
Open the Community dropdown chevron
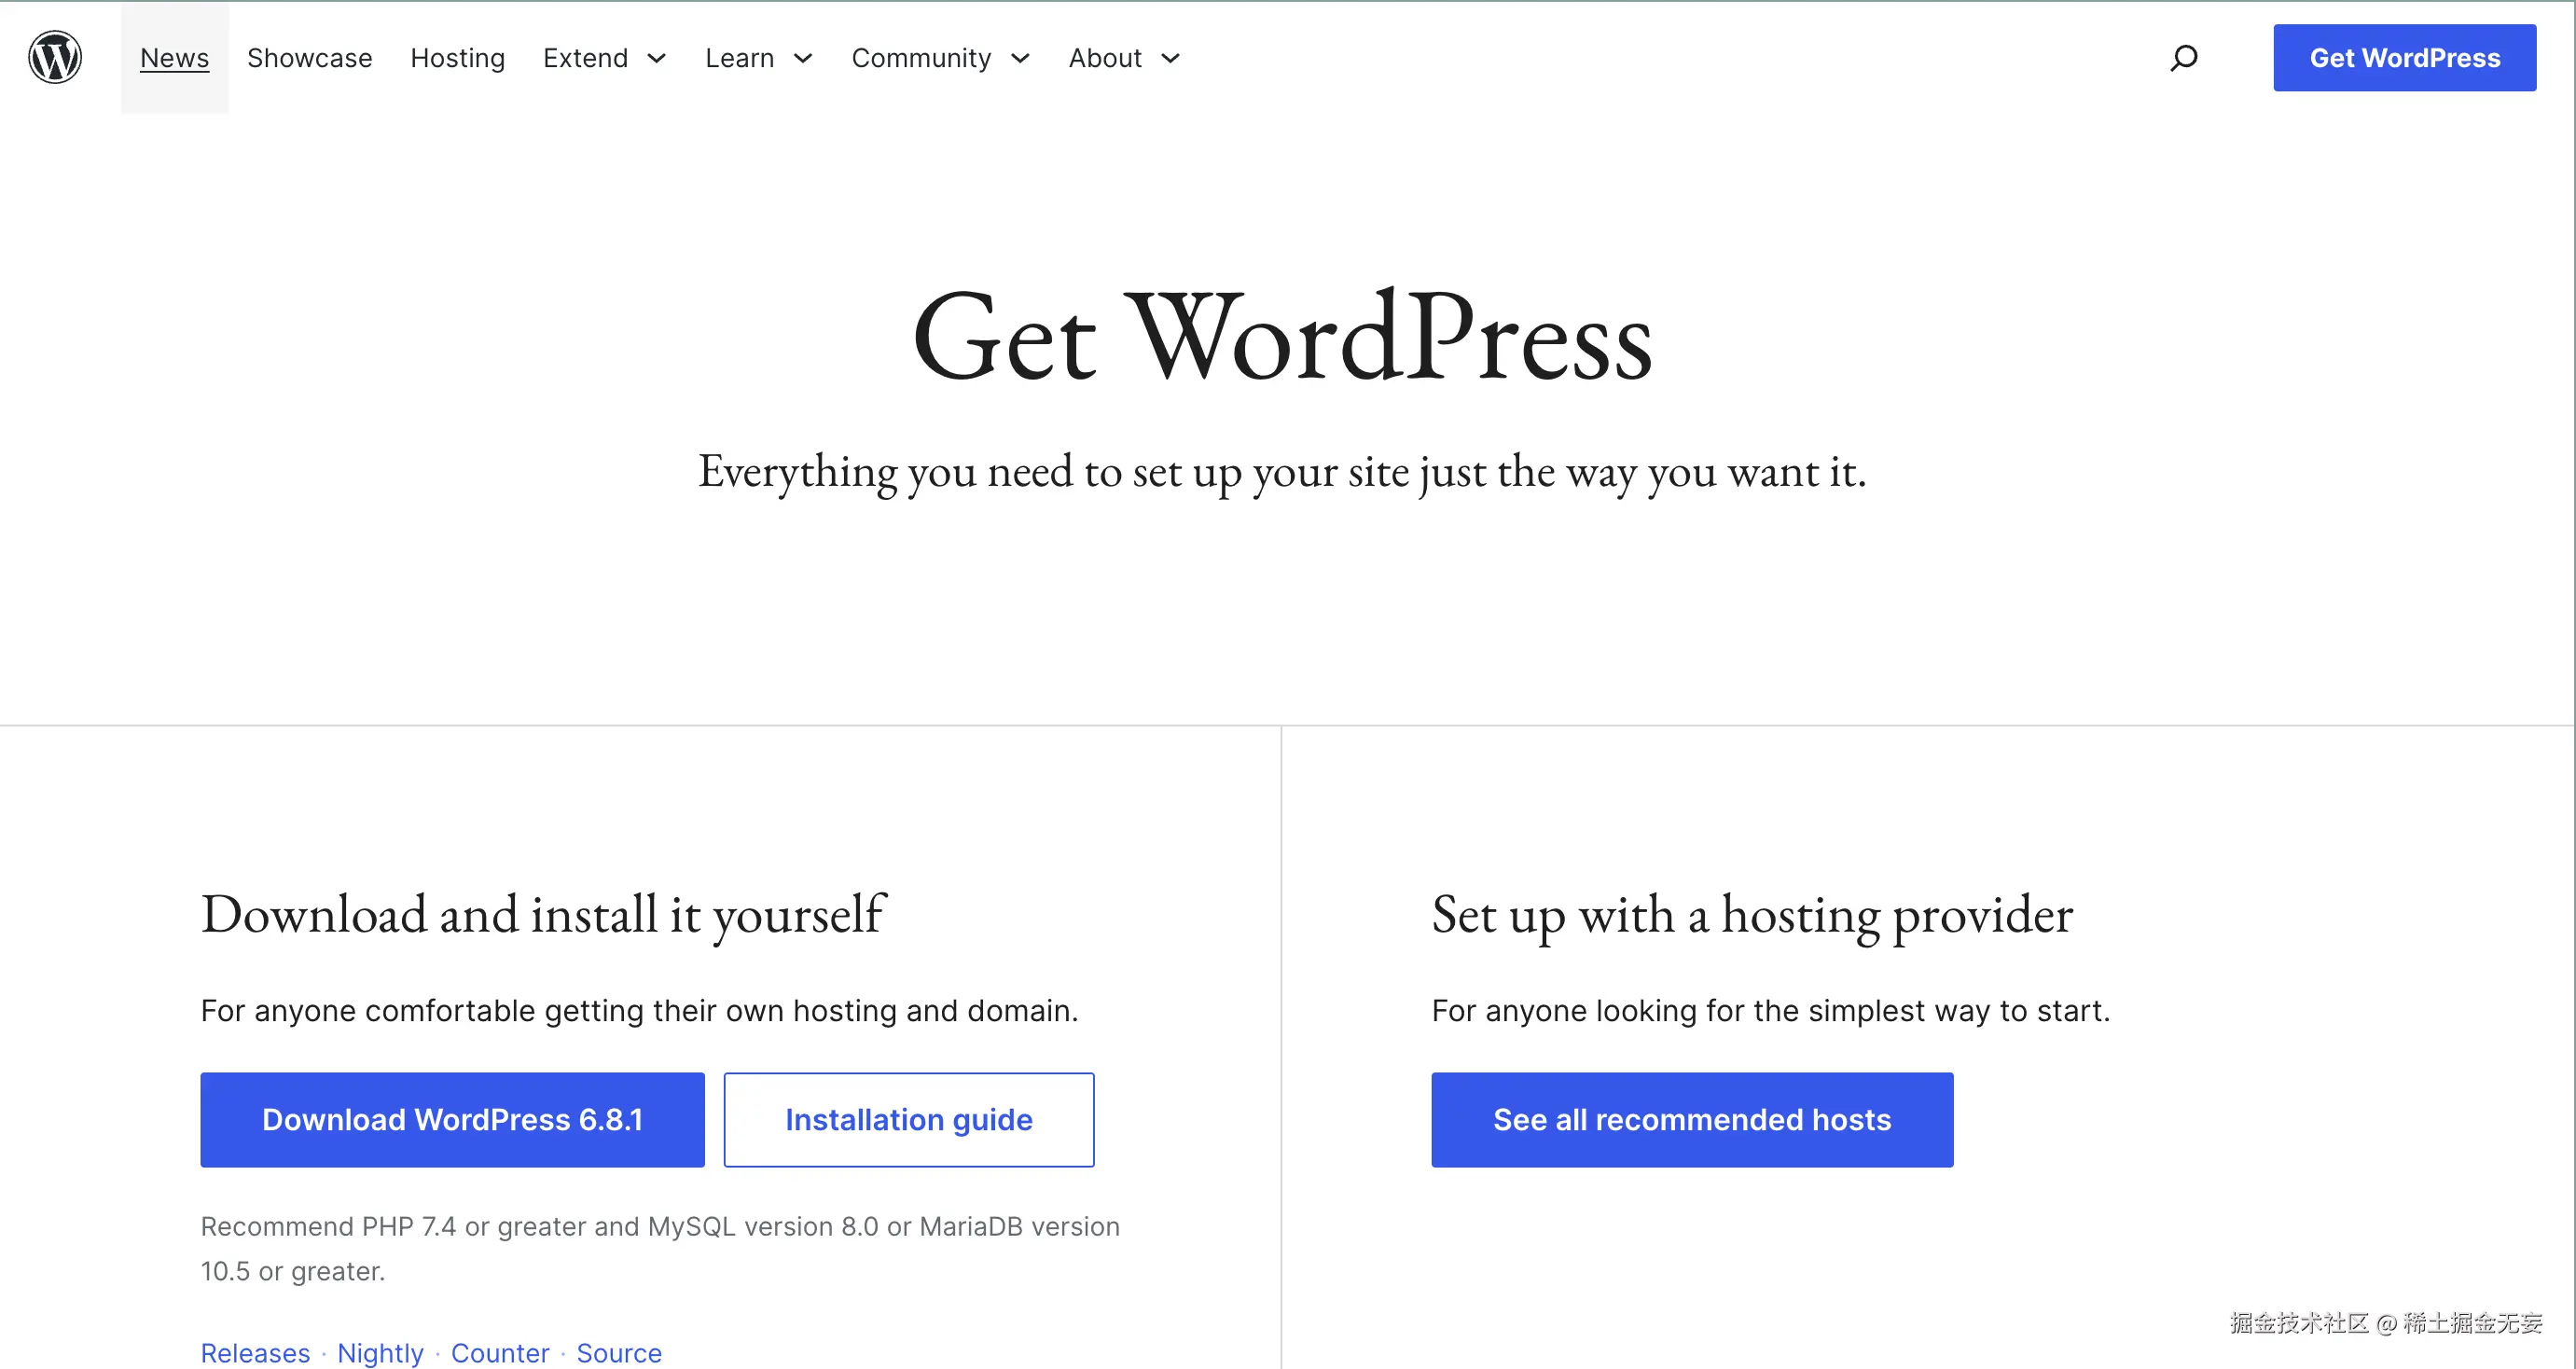point(1020,58)
